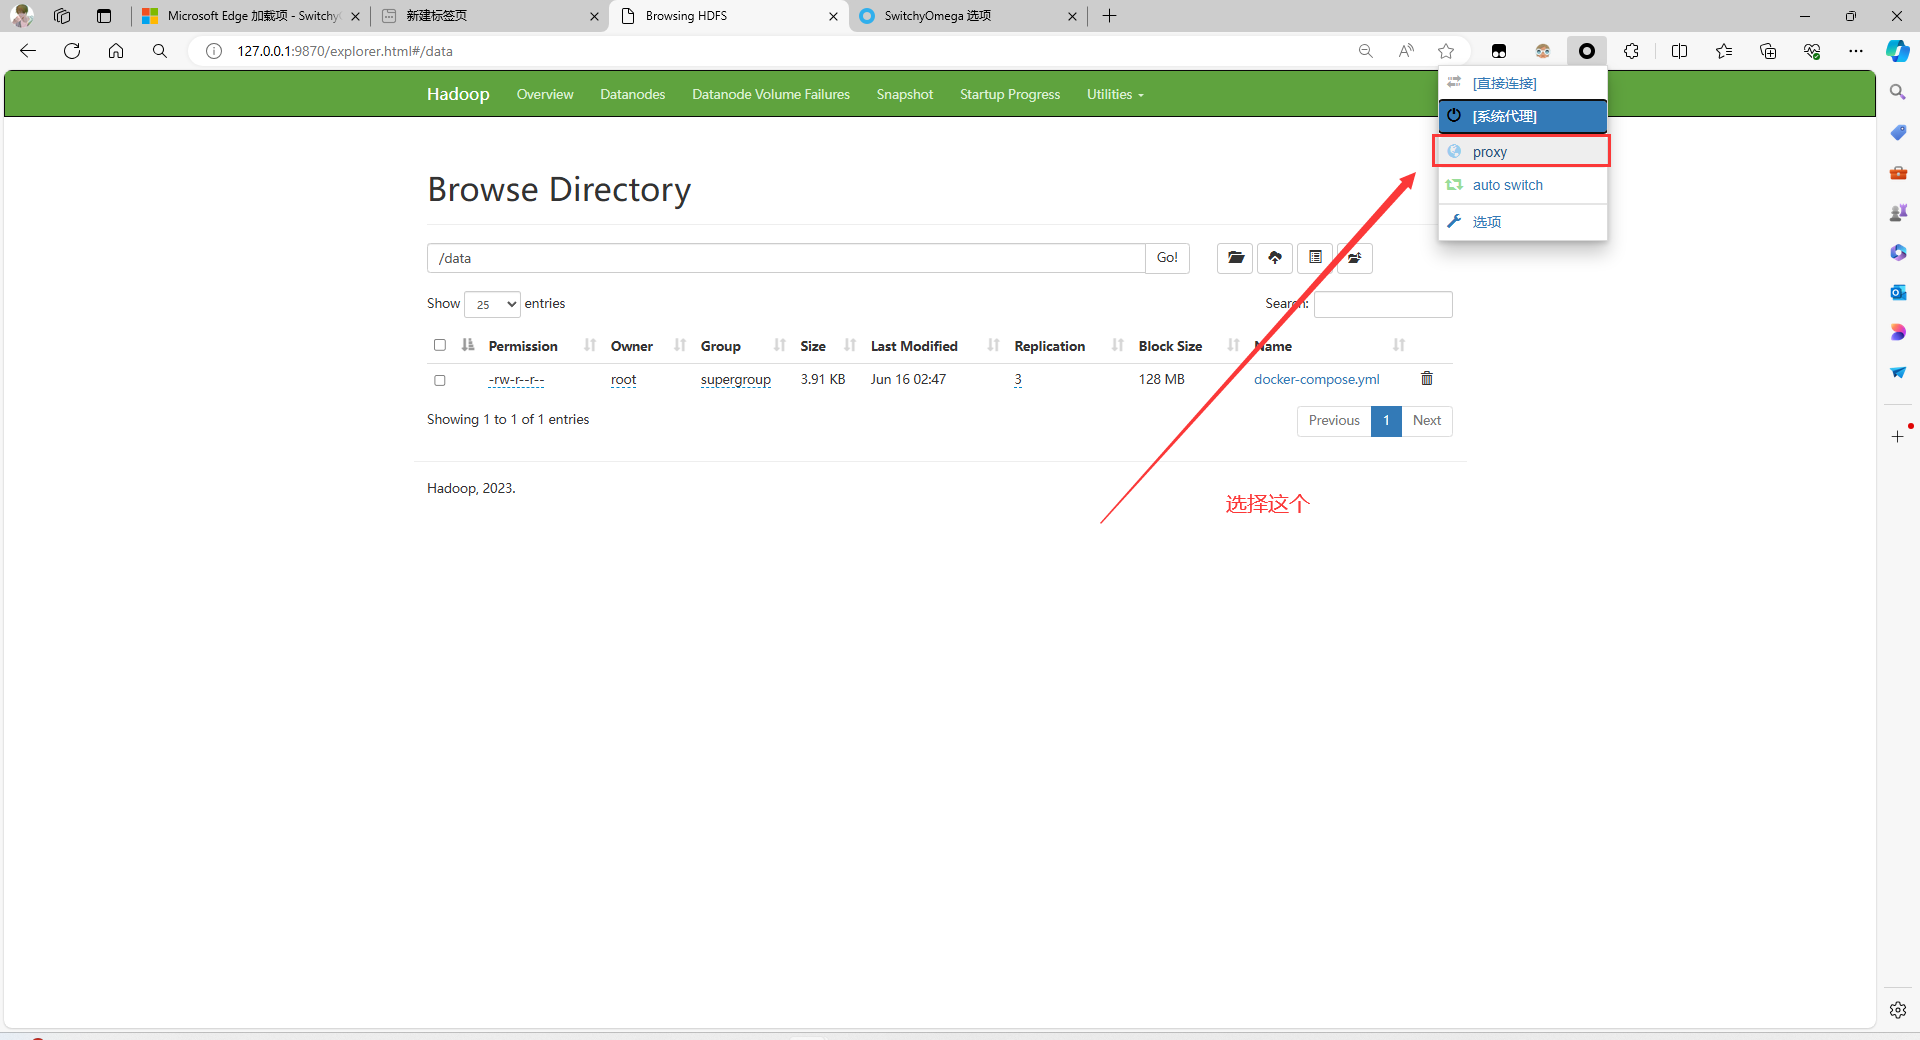Select auto switch in SwitchyOmega menu
The image size is (1920, 1040).
(x=1522, y=185)
